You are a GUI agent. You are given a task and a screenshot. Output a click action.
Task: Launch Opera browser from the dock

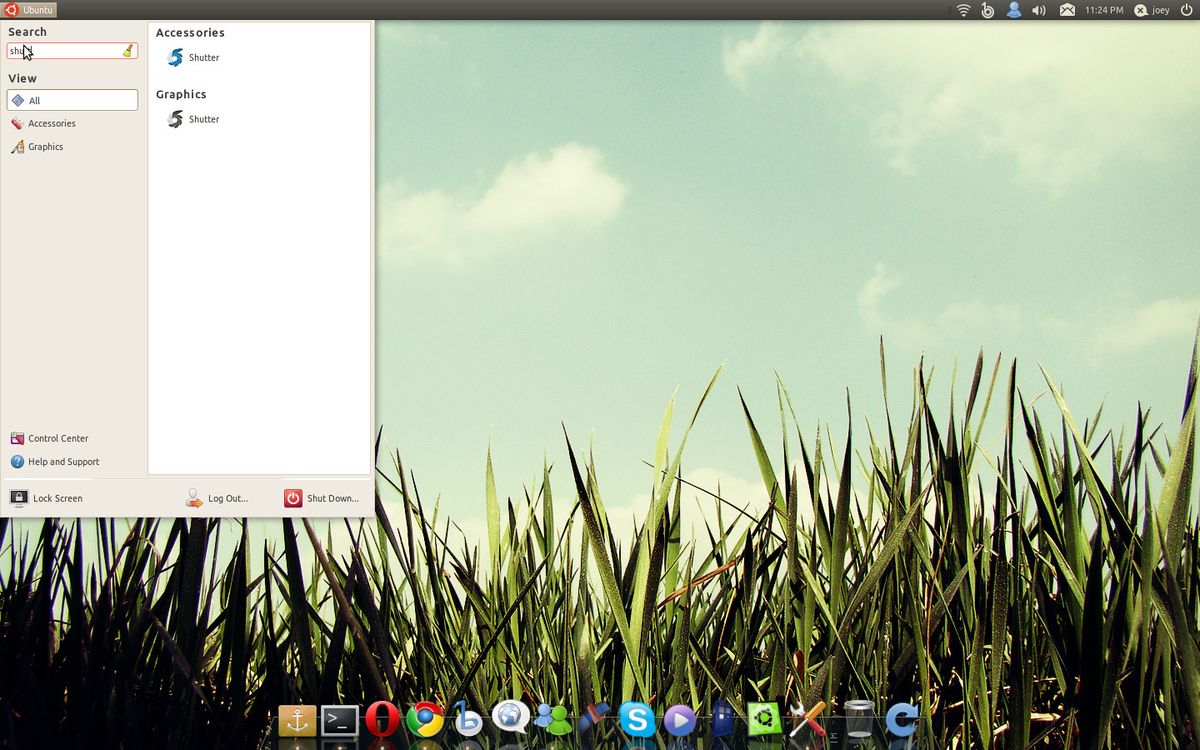pyautogui.click(x=382, y=720)
